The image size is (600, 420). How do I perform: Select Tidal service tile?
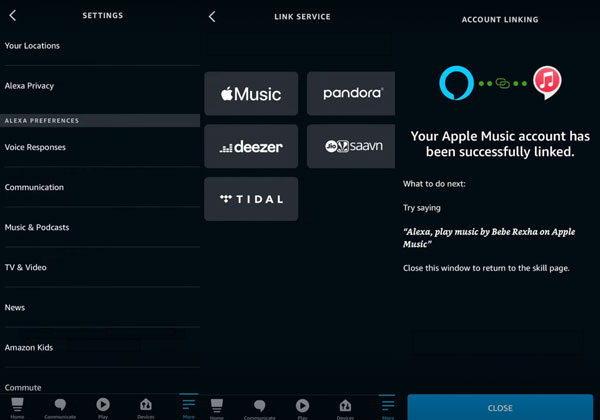[x=251, y=199]
